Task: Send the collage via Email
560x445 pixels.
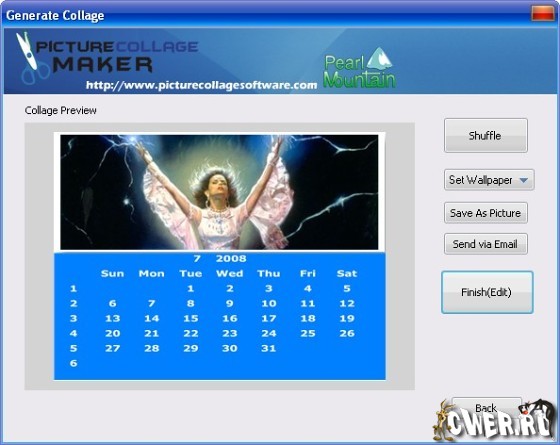Action: 485,244
